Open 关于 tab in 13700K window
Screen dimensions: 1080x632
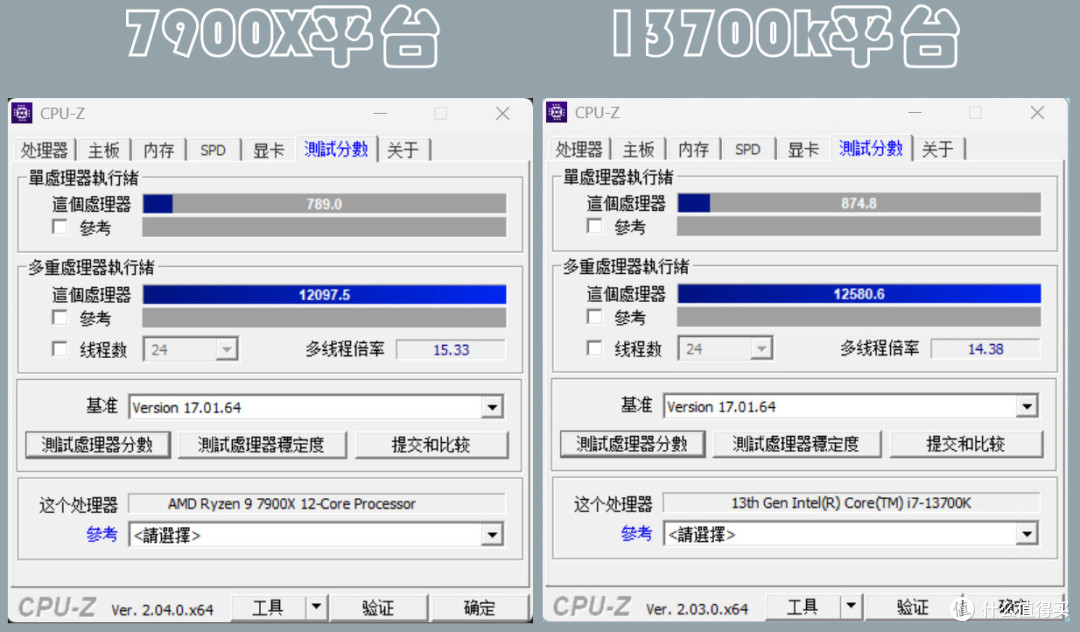937,149
